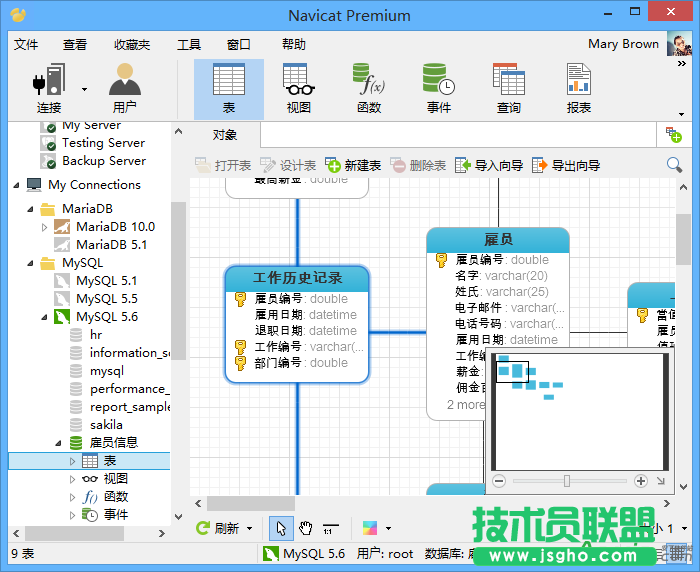This screenshot has height=572, width=700.
Task: Select the Backup Server connection
Action: pos(104,161)
